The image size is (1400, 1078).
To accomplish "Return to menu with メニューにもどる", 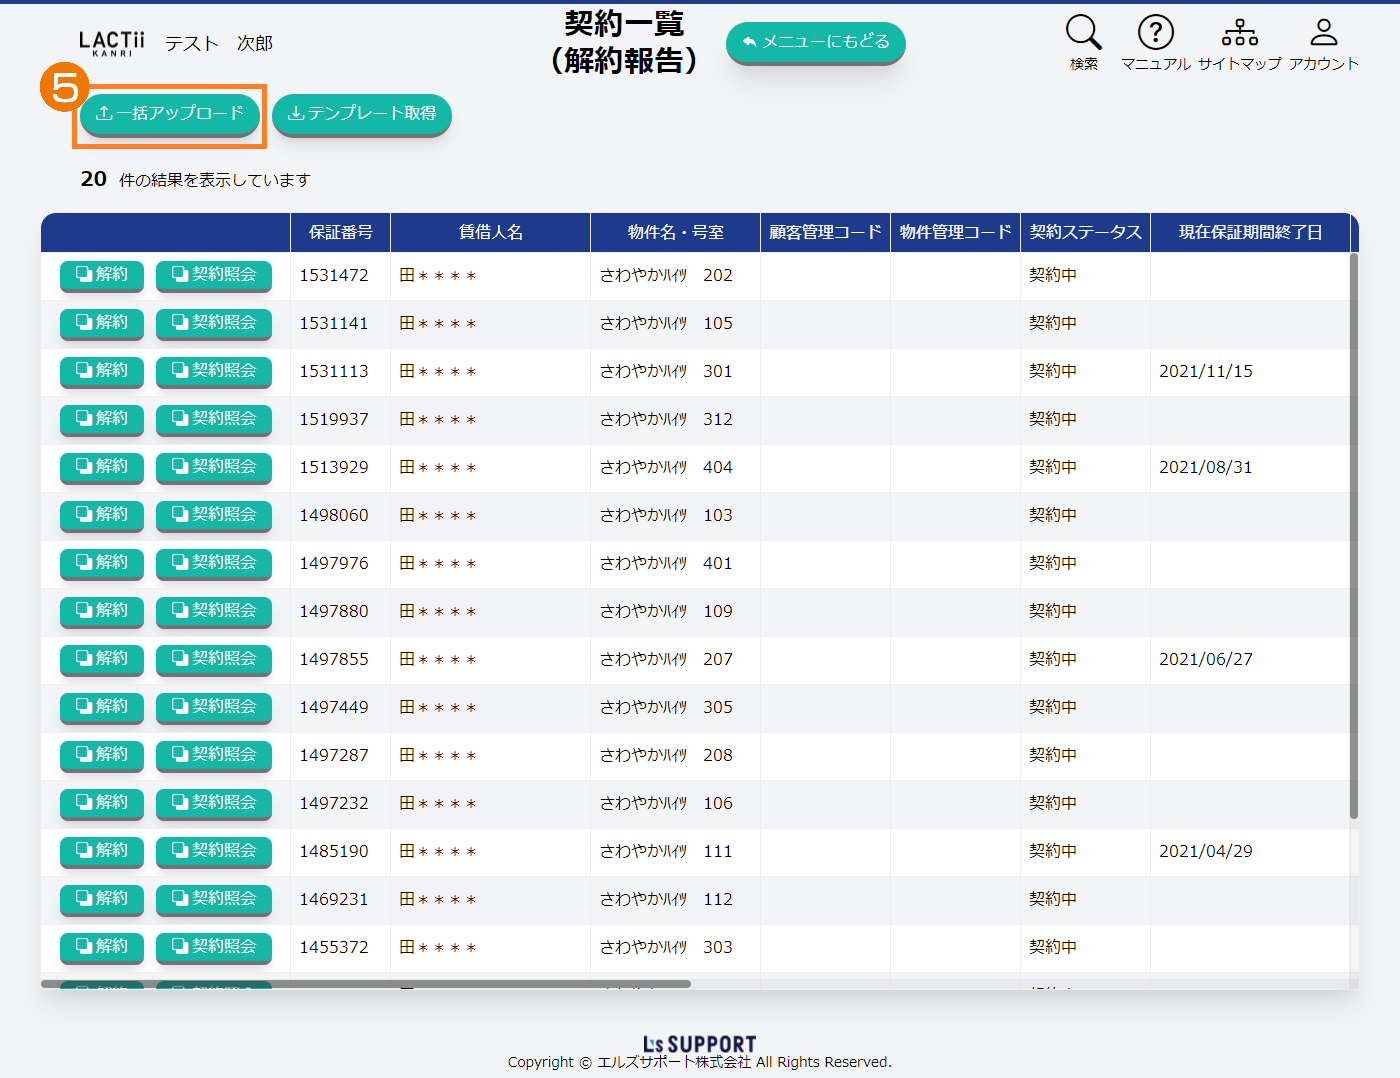I will pyautogui.click(x=815, y=42).
